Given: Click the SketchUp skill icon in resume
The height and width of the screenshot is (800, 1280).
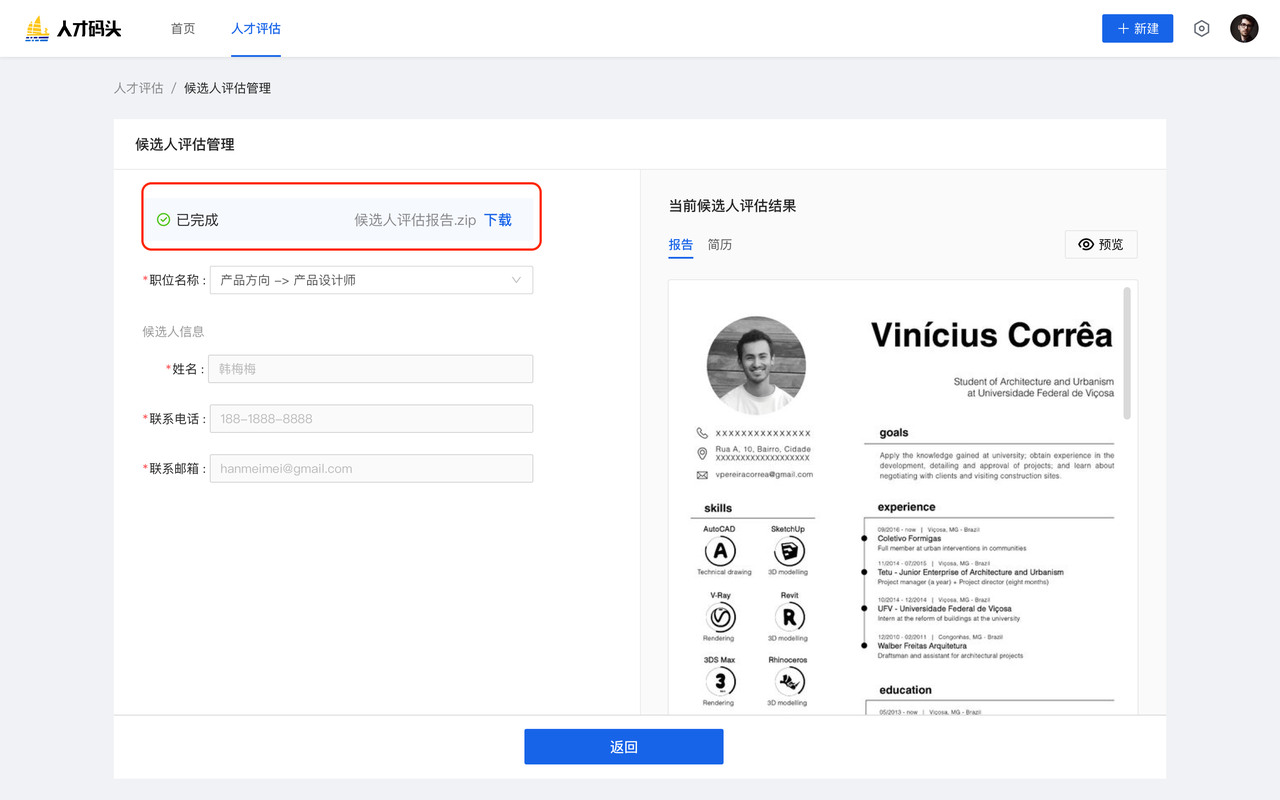Looking at the screenshot, I should pyautogui.click(x=788, y=551).
